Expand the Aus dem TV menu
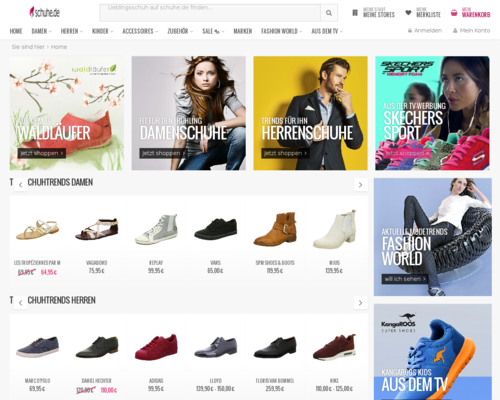This screenshot has width=500, height=400. pos(327,31)
